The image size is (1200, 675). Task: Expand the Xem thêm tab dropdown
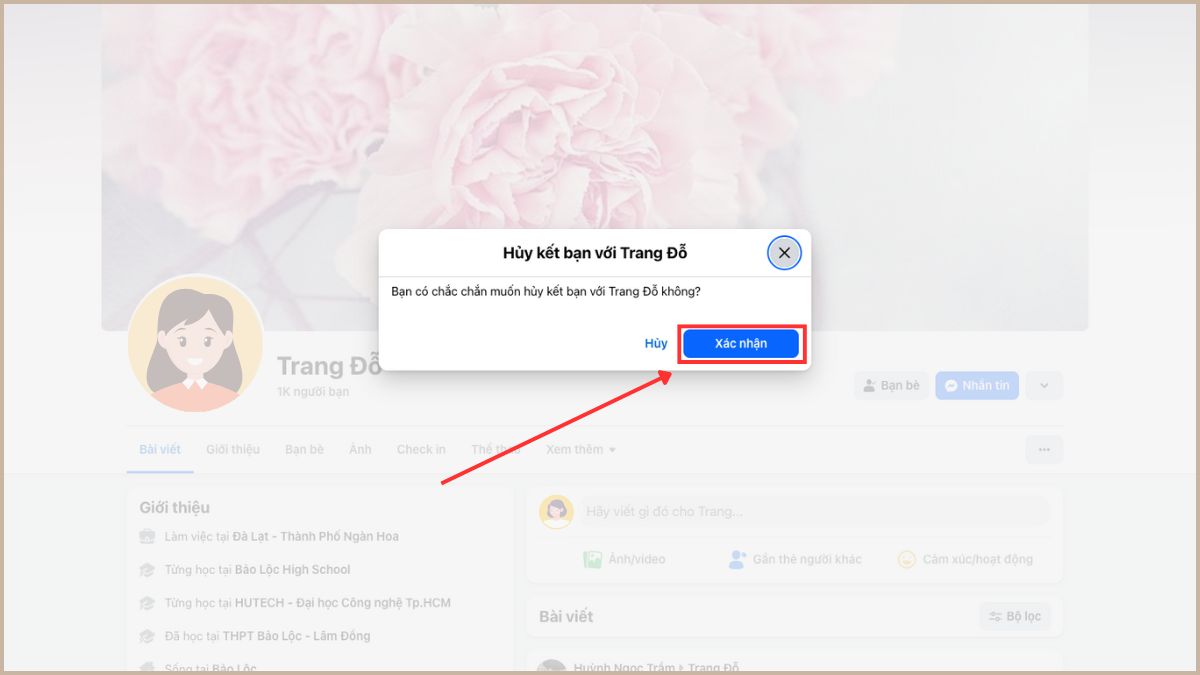pyautogui.click(x=581, y=449)
